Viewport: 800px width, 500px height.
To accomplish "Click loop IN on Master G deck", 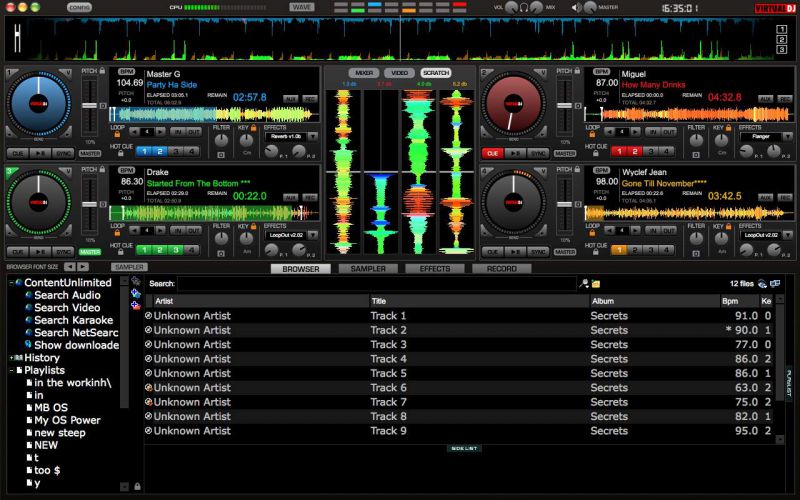I will [178, 132].
